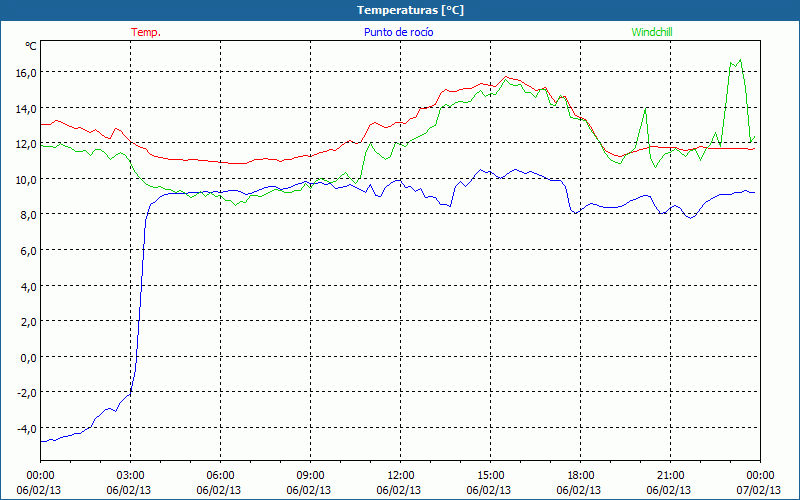The width and height of the screenshot is (800, 500).
Task: Select the red Temp. legend label
Action: tap(146, 32)
